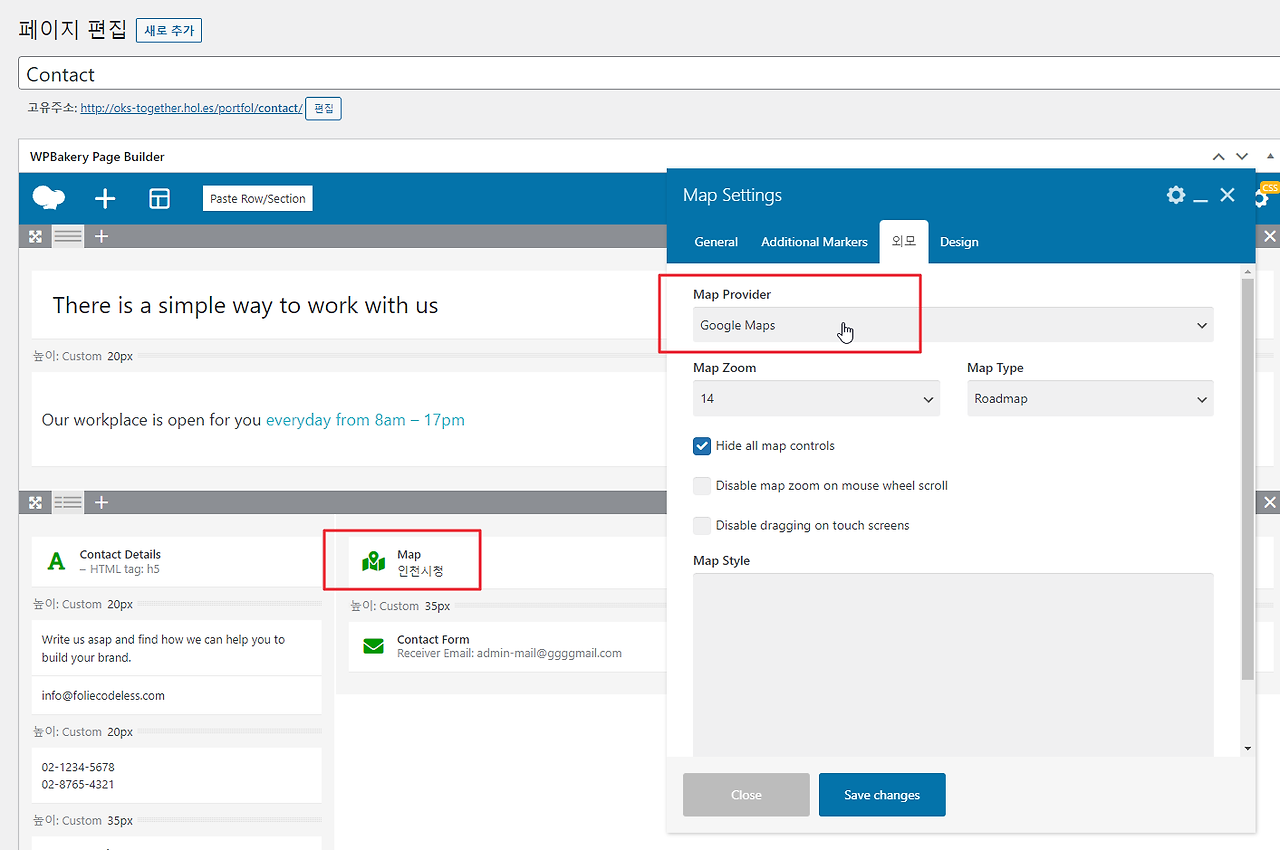Open the Map Type dropdown

point(1090,398)
